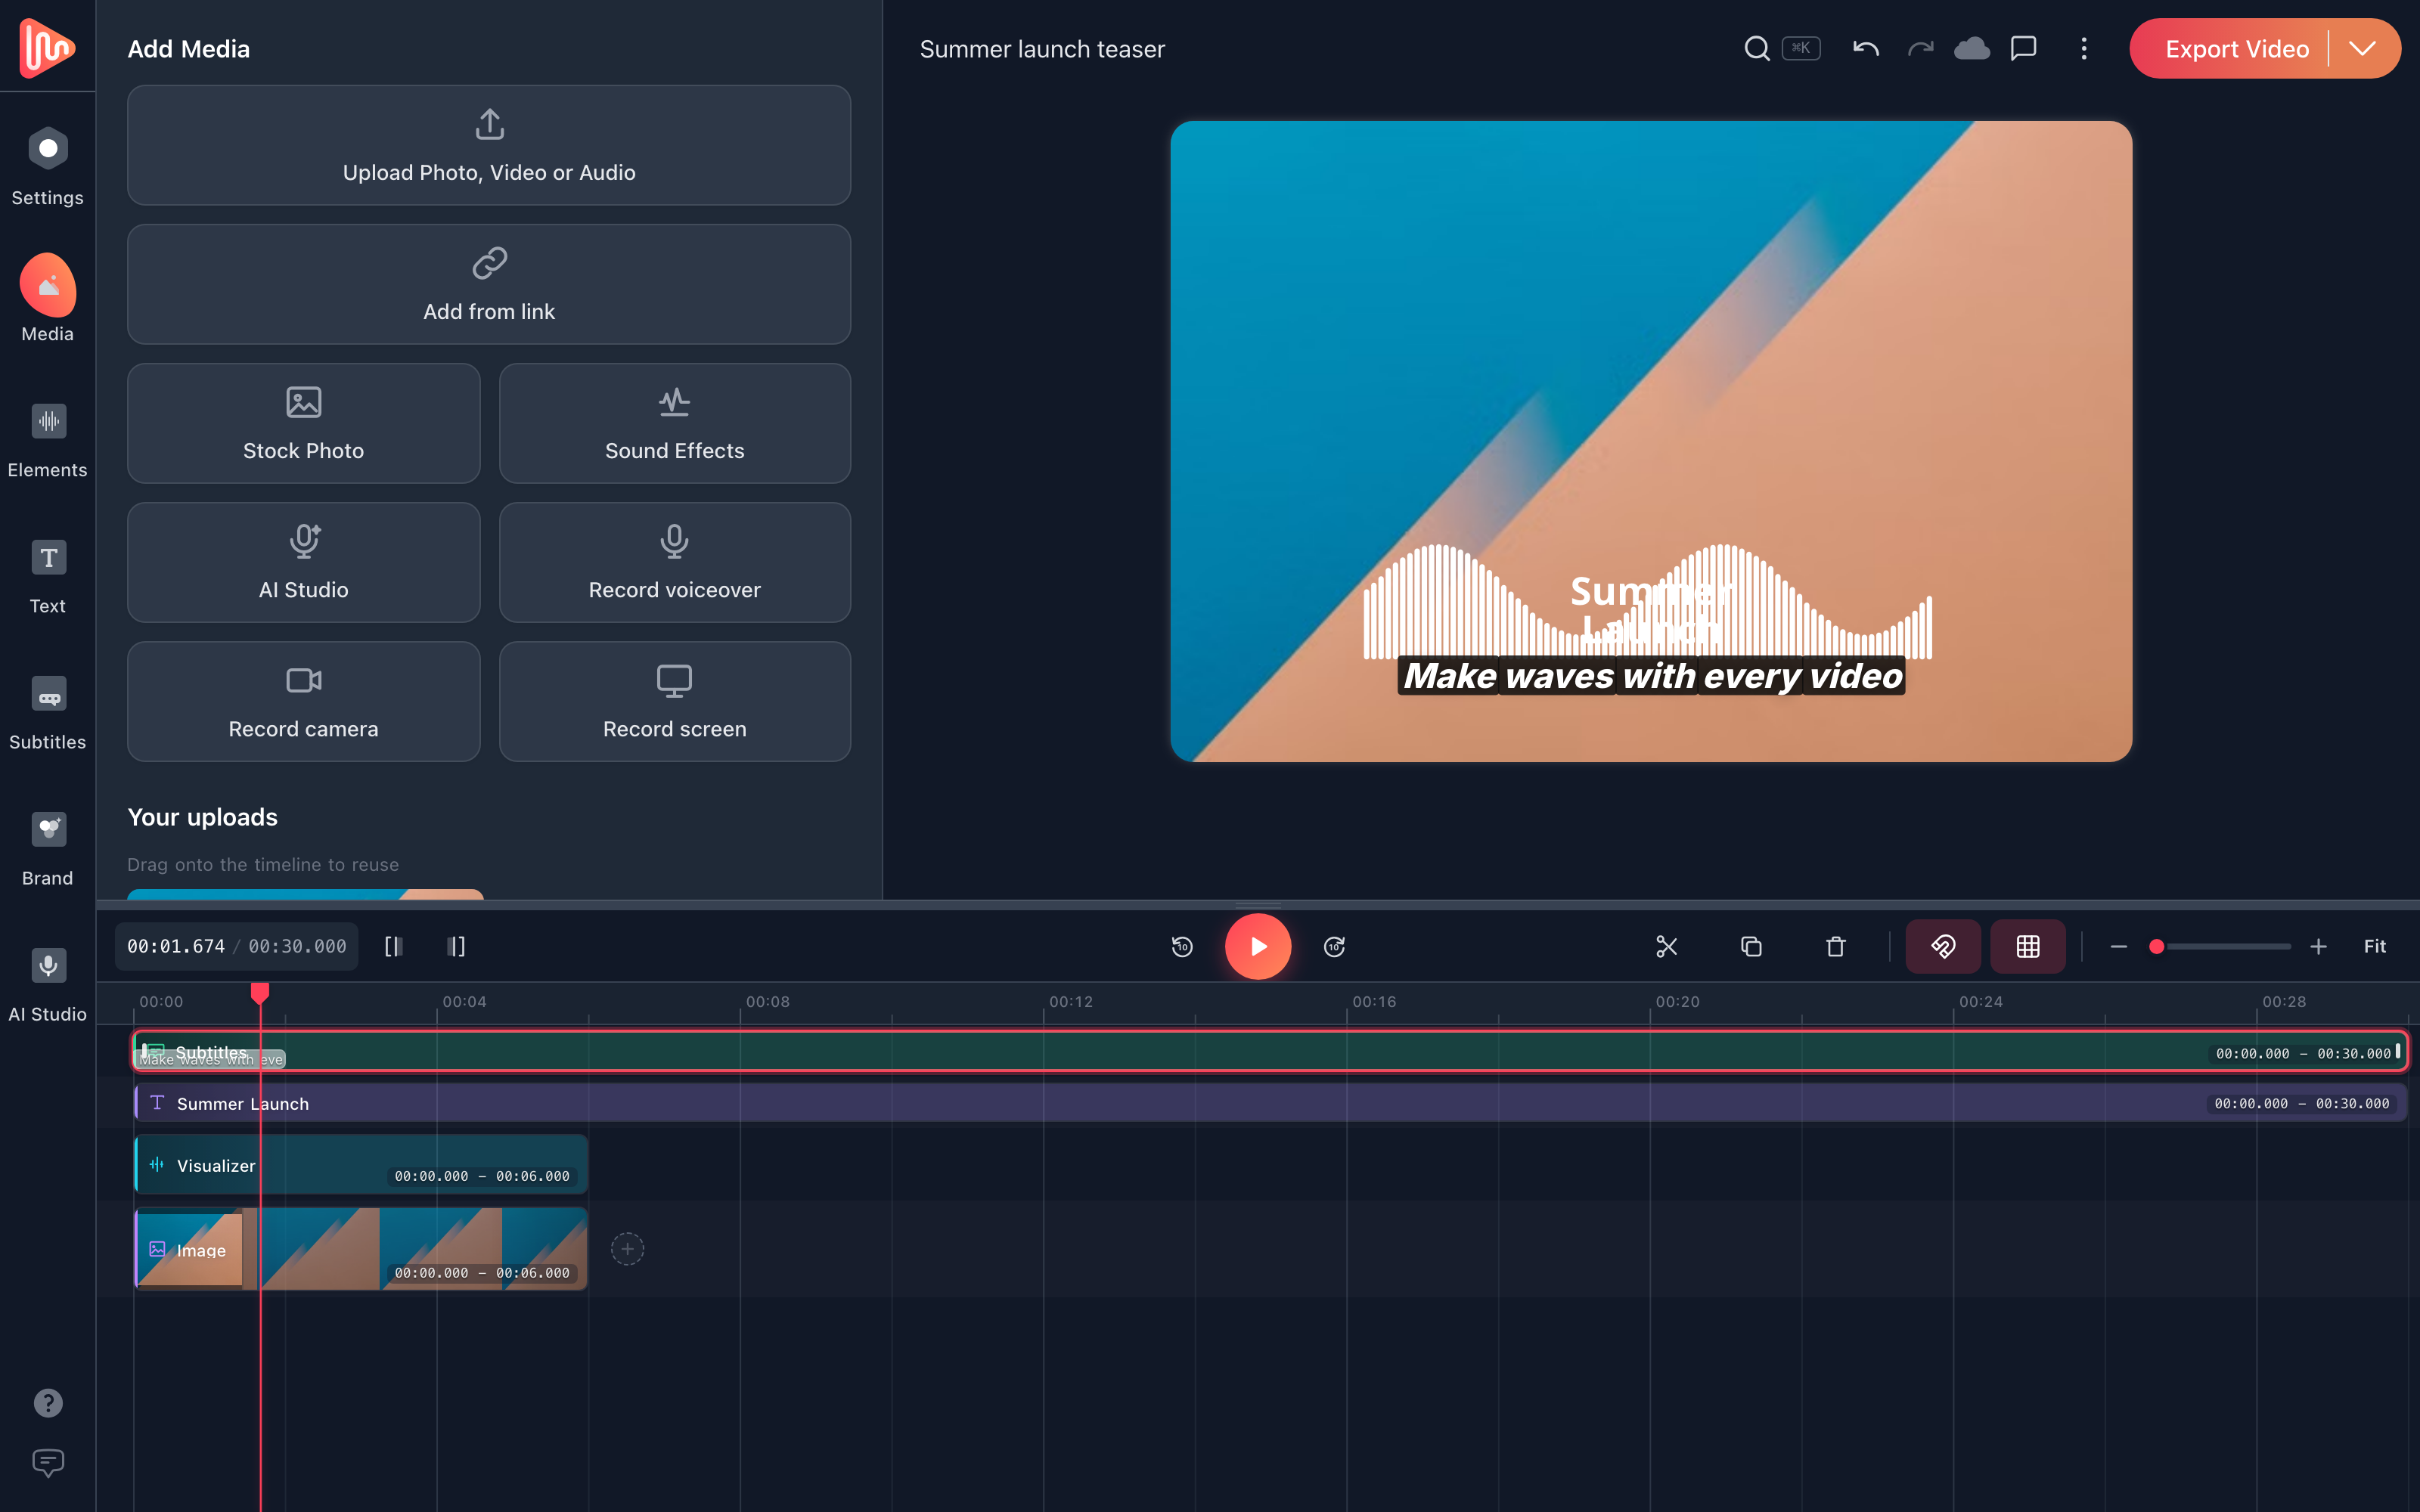Click the app logo in top-left corner
The height and width of the screenshot is (1512, 2420).
point(46,46)
